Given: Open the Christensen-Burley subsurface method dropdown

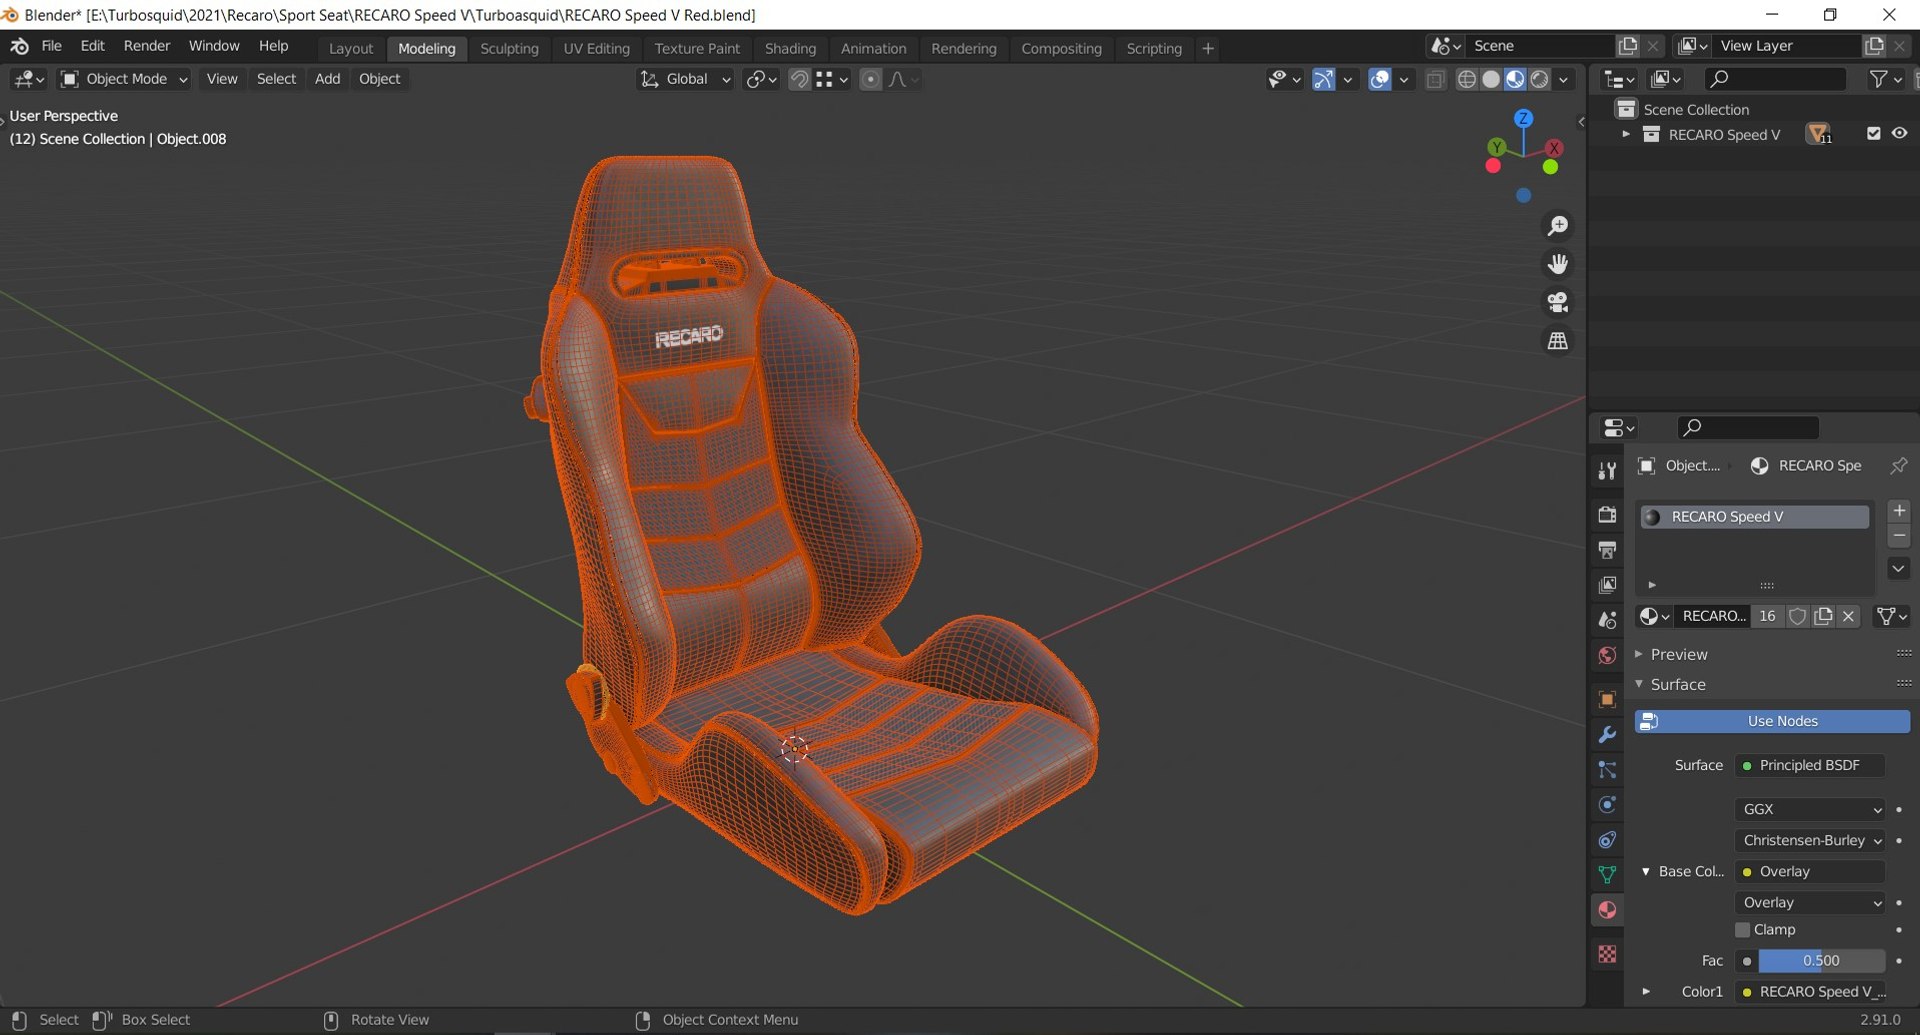Looking at the screenshot, I should point(1811,840).
